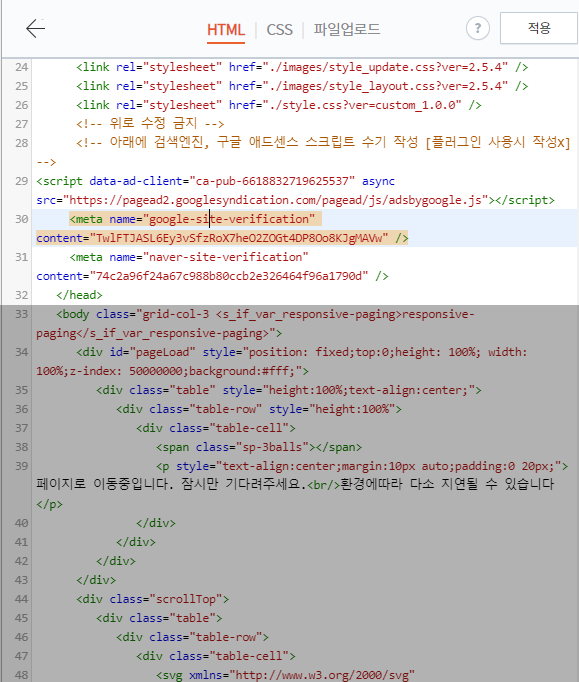The image size is (579, 682).
Task: Open the 파일업로드 tab
Action: point(347,29)
